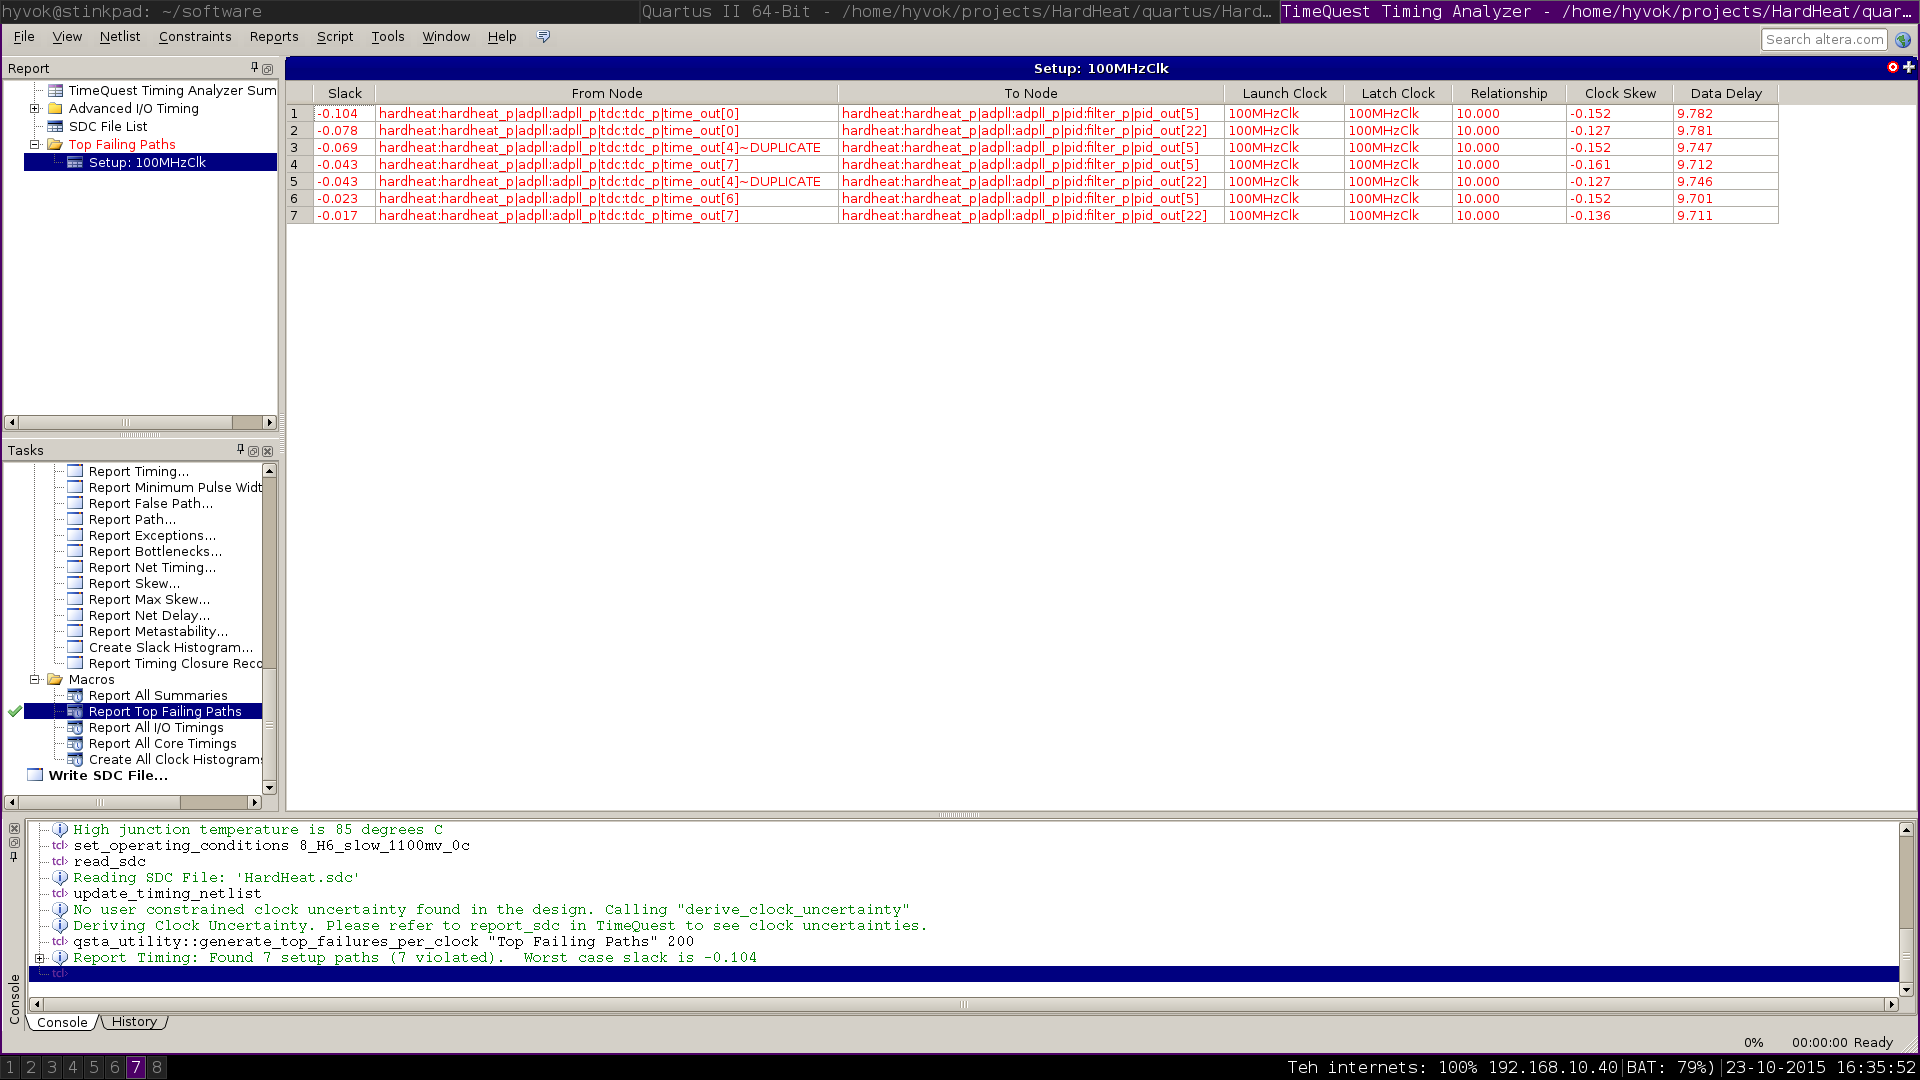Select Report Skew task

134,584
